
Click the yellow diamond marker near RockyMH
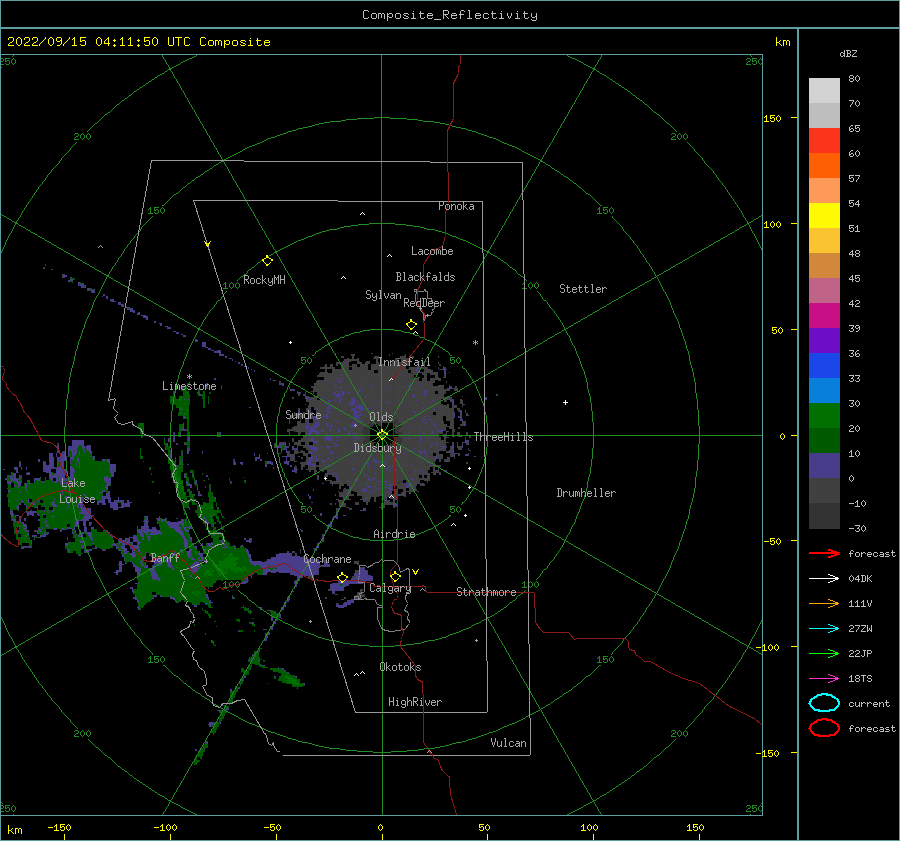pyautogui.click(x=267, y=261)
